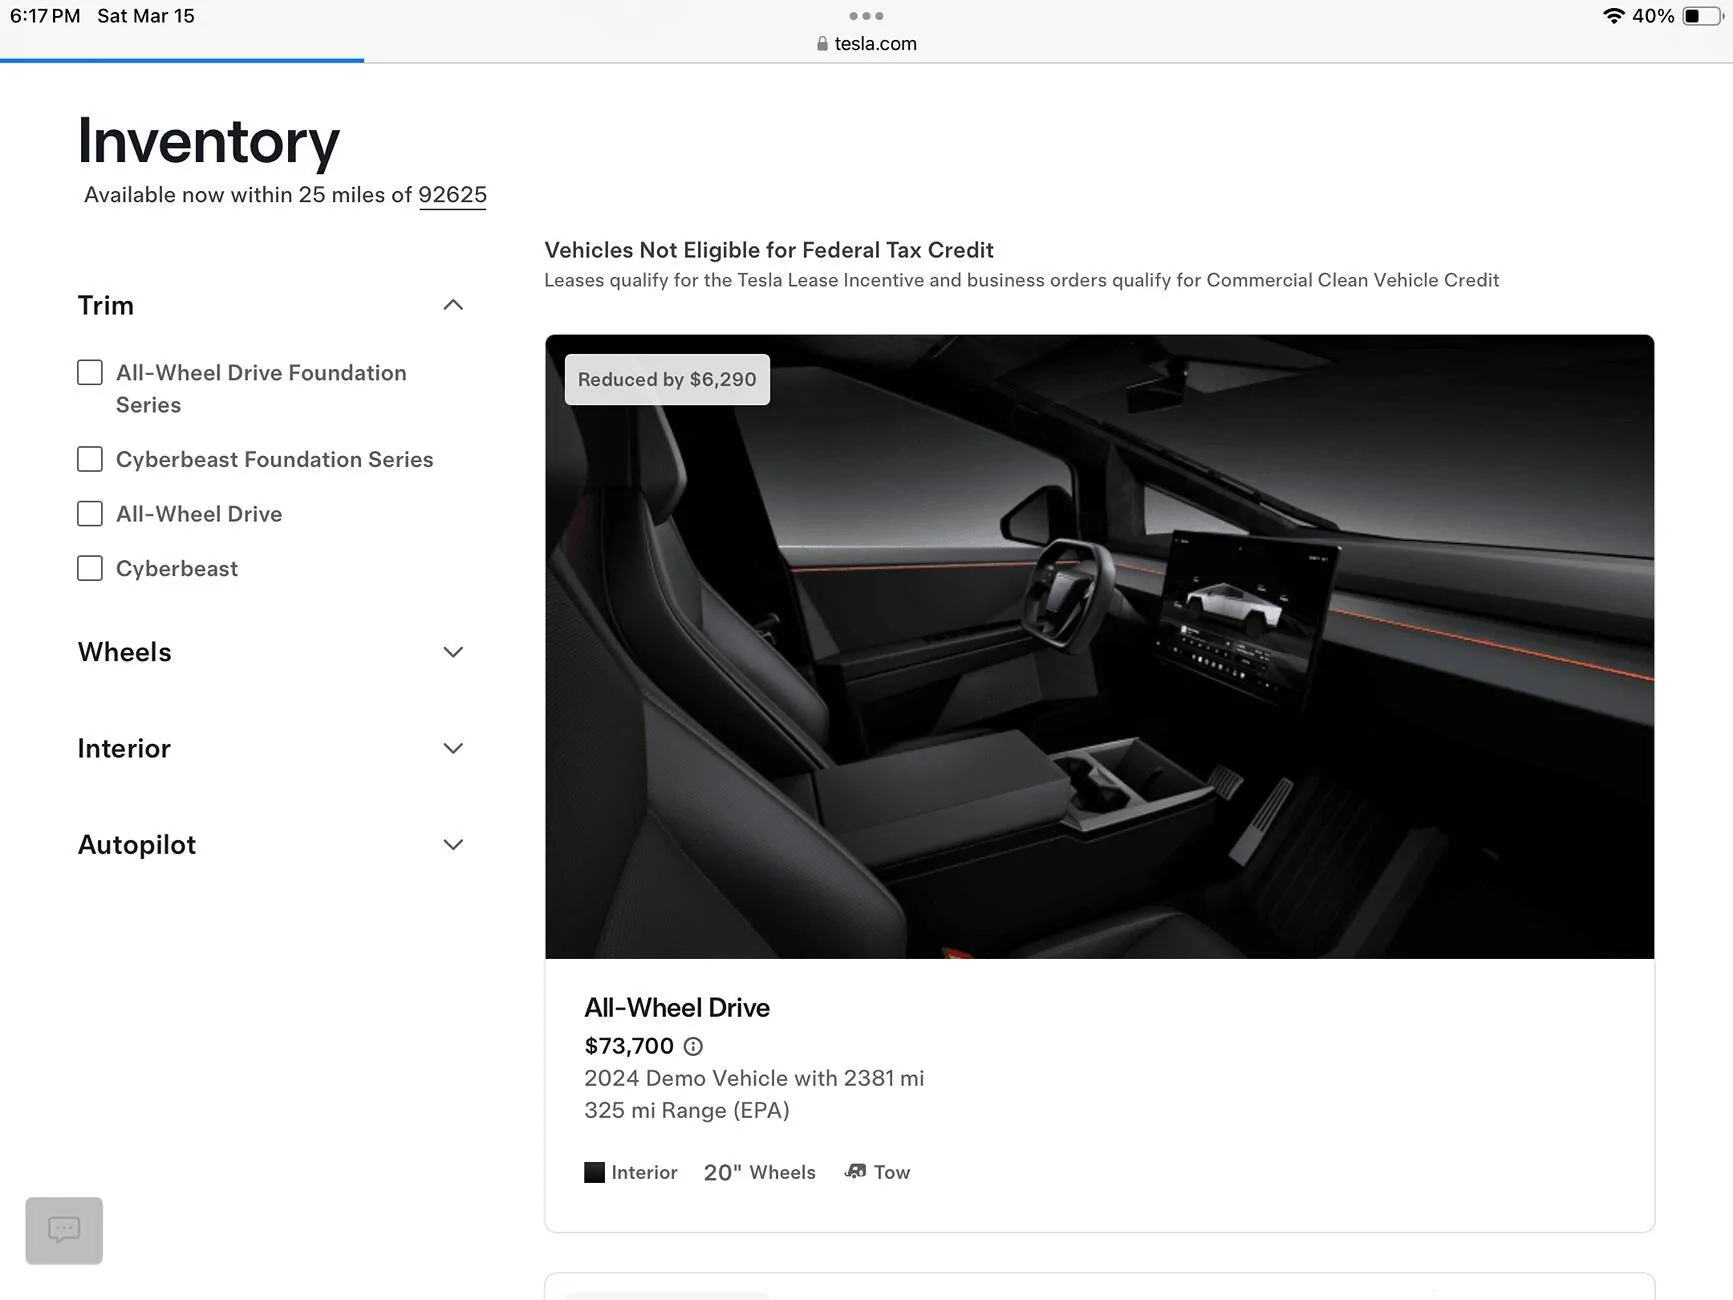The image size is (1733, 1300).
Task: Toggle the plain Cyberbeast trim checkbox
Action: pos(90,568)
